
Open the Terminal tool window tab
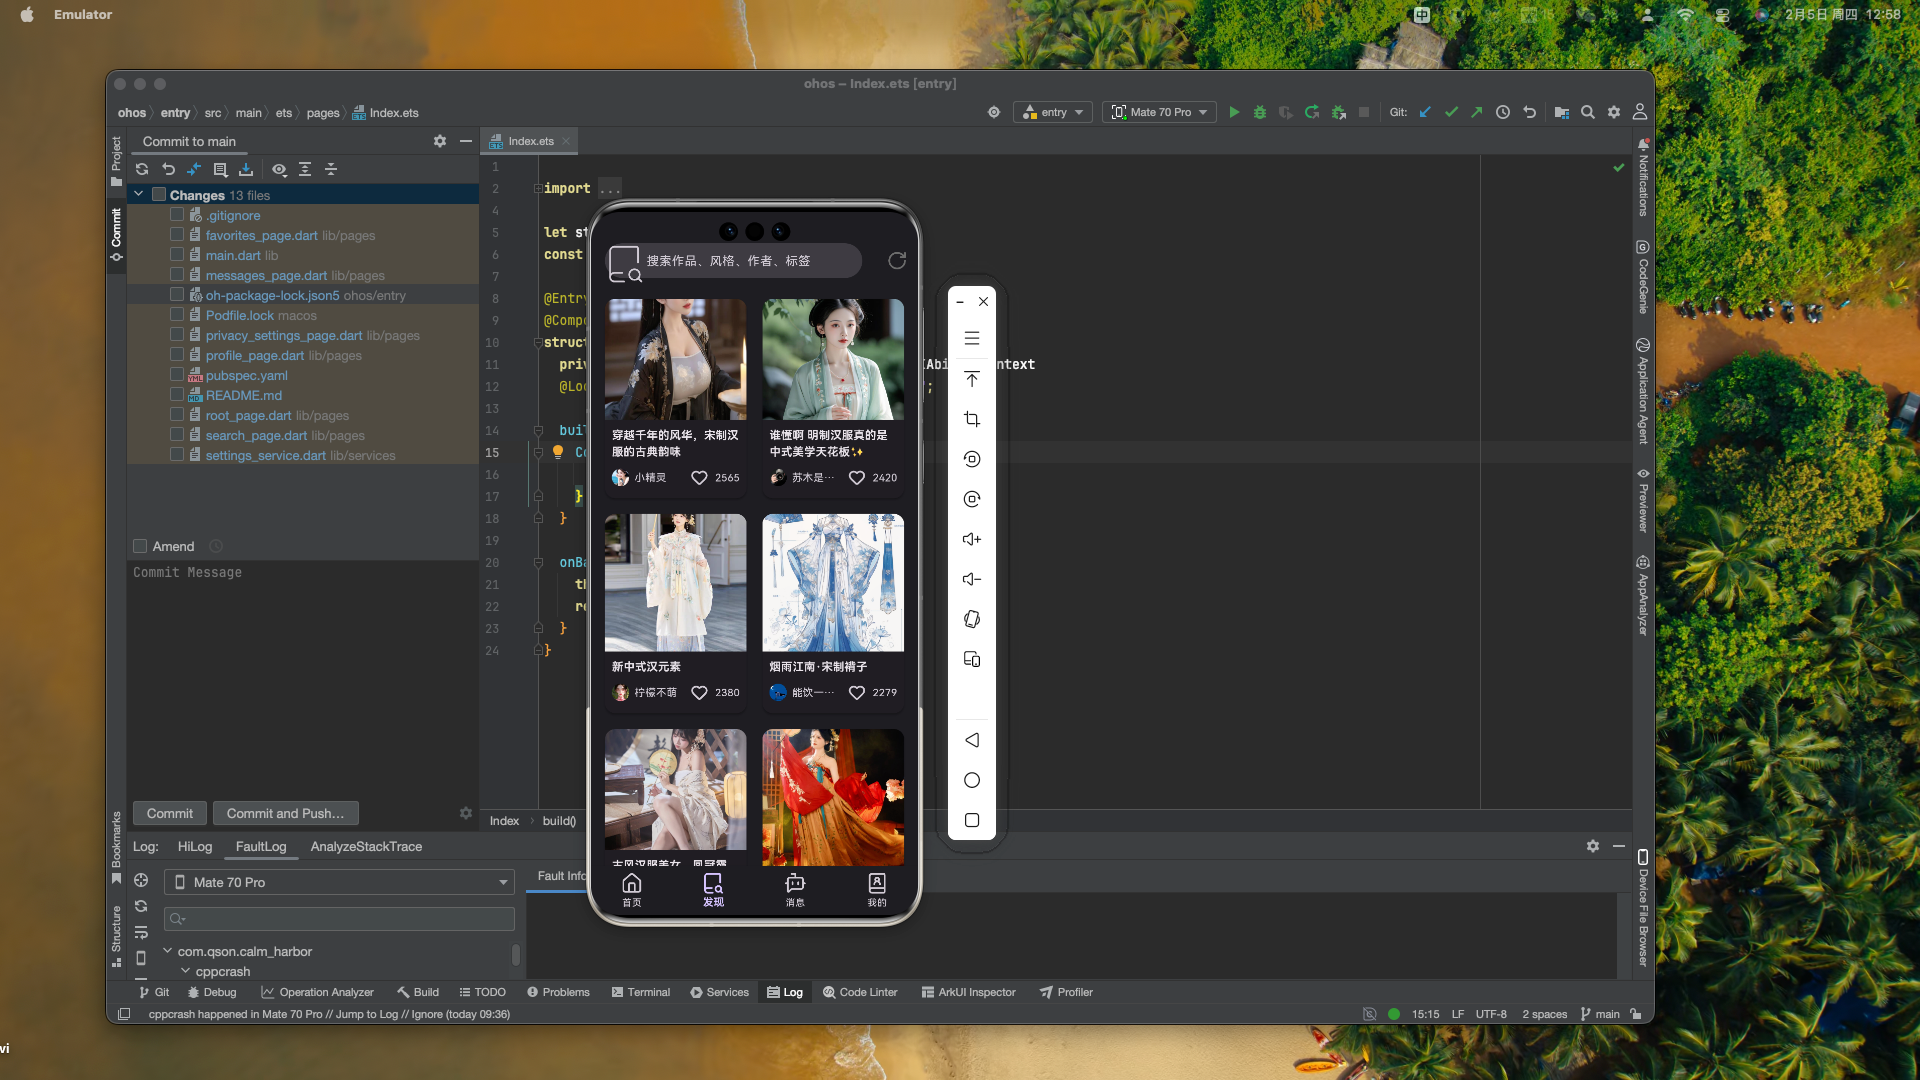coord(640,992)
